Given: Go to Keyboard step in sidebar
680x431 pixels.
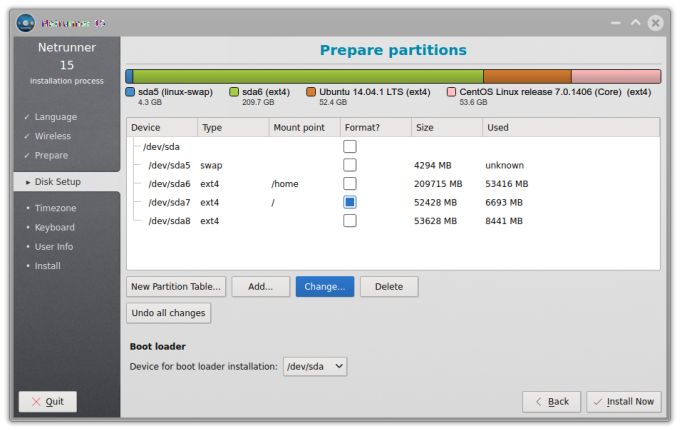Looking at the screenshot, I should (55, 227).
